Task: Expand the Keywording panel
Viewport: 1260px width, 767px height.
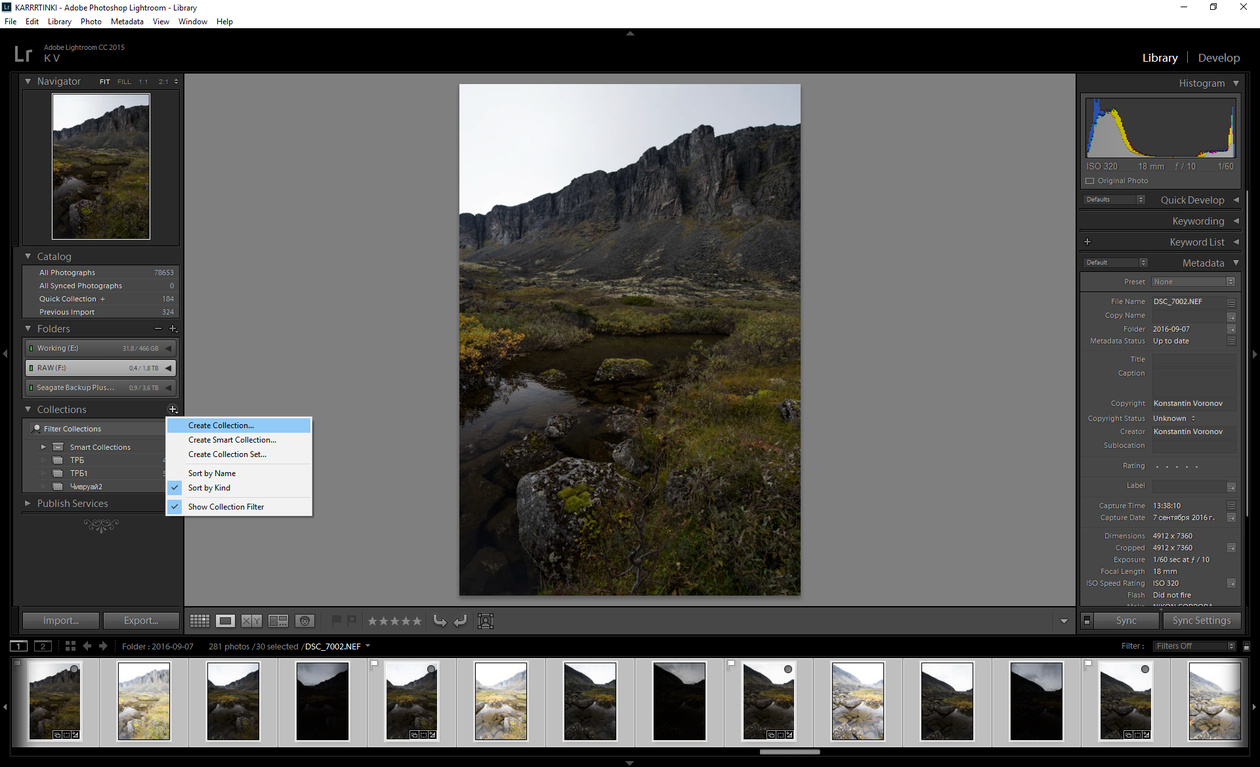Action: [x=1236, y=221]
